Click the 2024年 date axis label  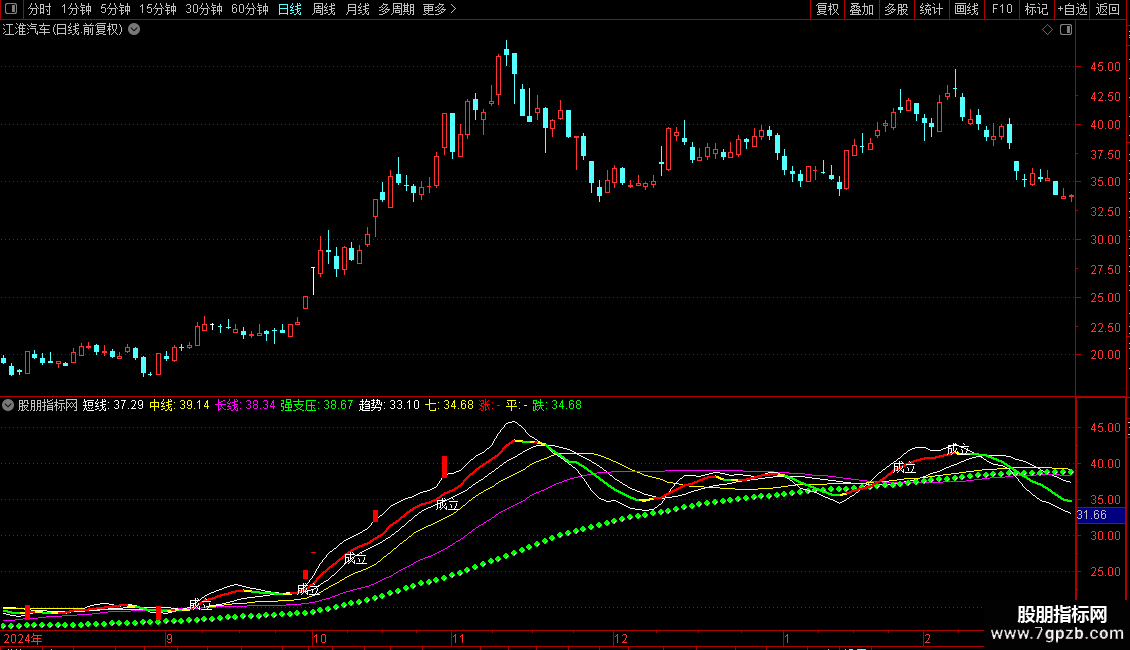22,638
